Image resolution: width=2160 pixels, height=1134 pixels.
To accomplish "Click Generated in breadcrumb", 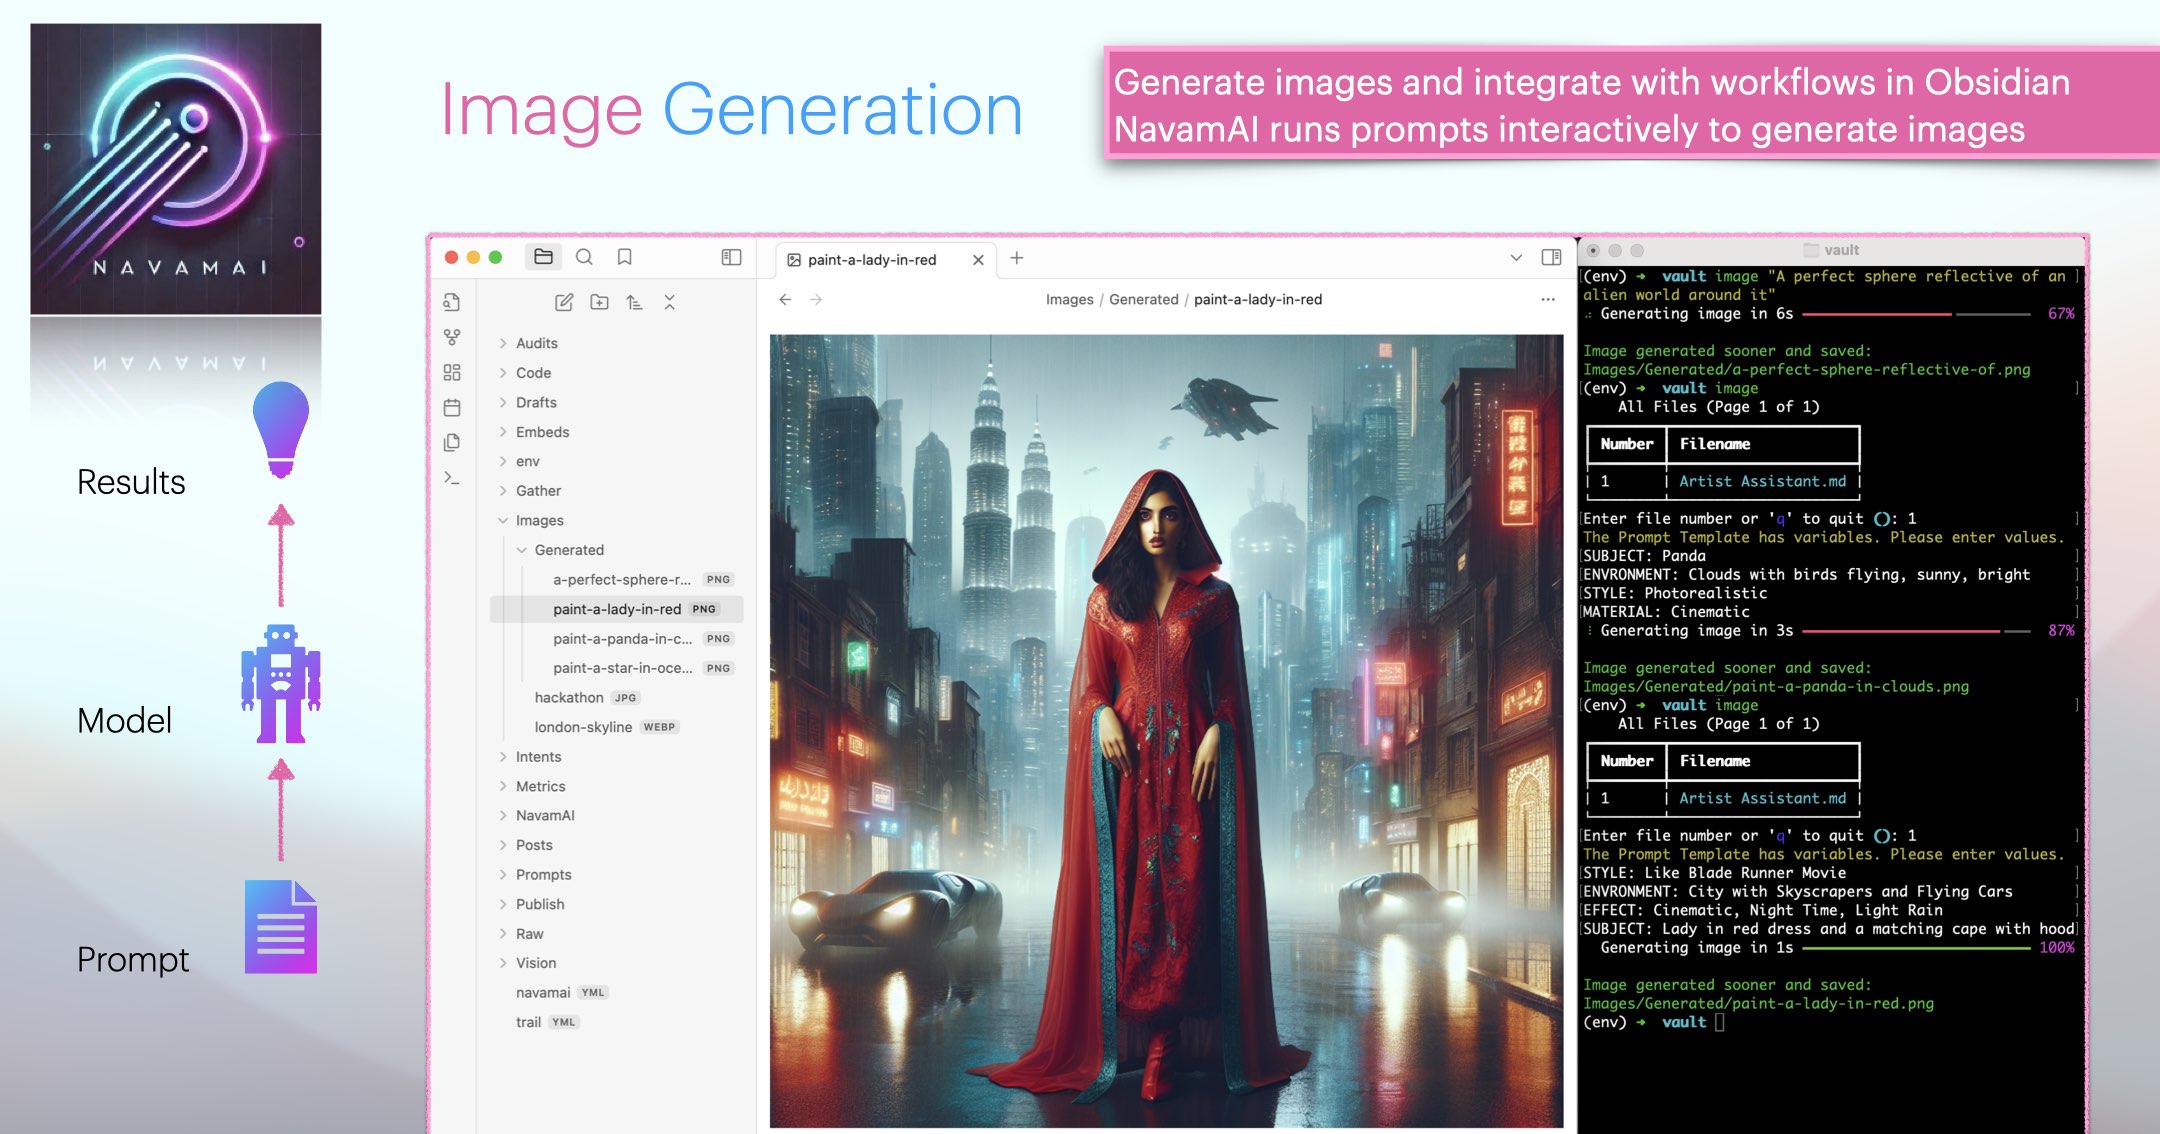I will (x=1144, y=299).
